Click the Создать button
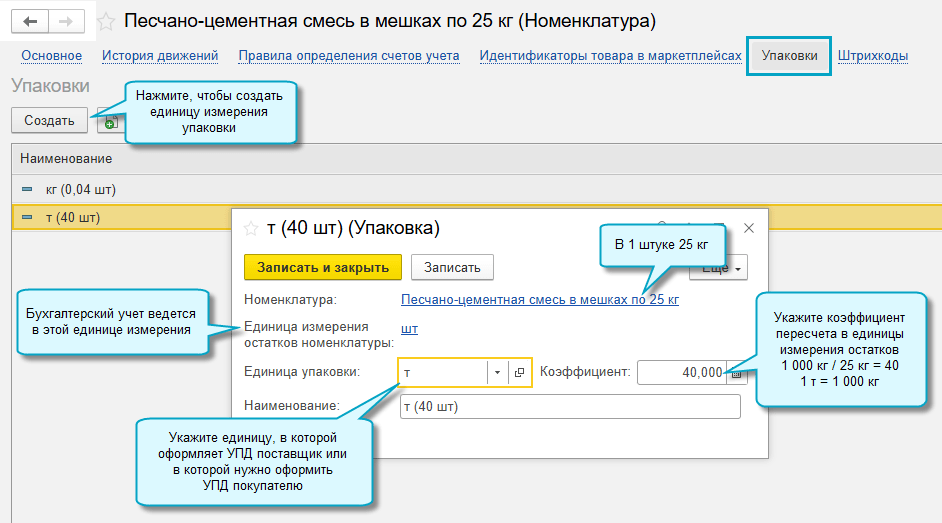 click(x=49, y=121)
